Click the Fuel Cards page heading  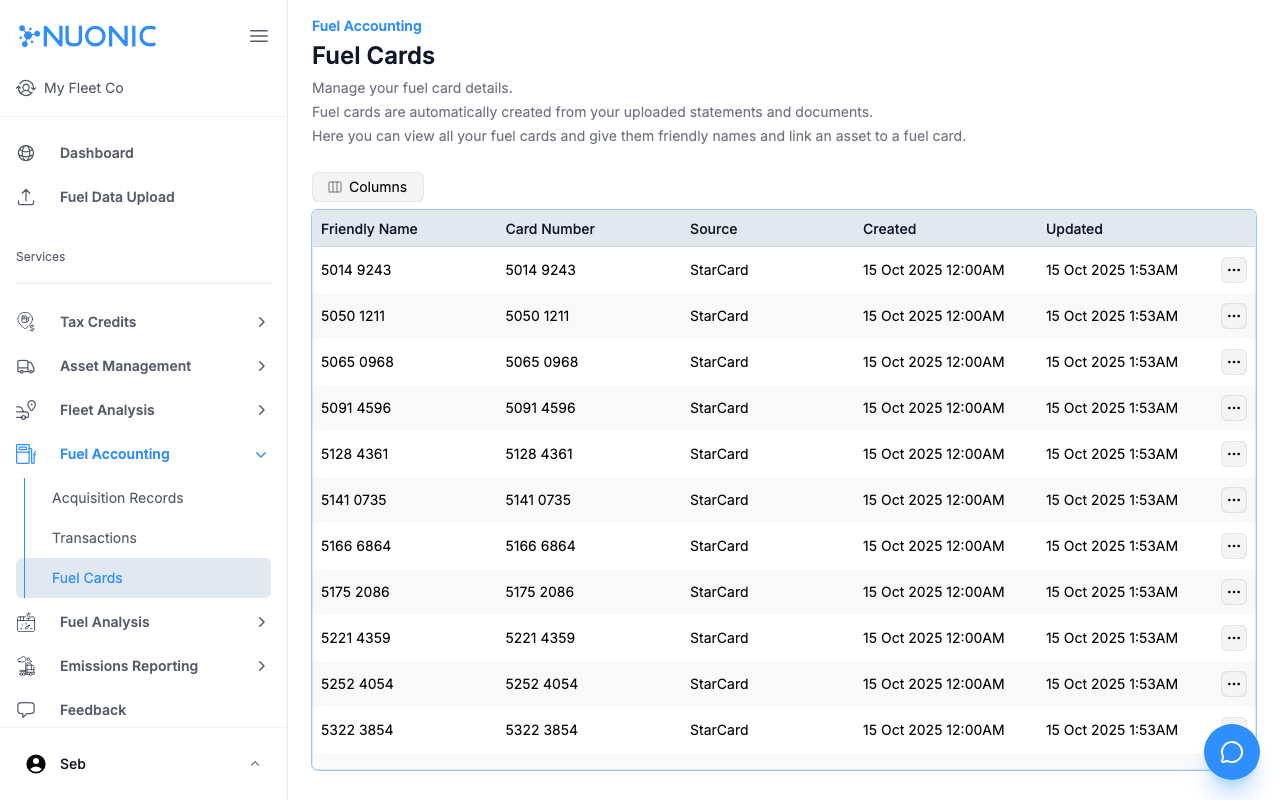[374, 56]
